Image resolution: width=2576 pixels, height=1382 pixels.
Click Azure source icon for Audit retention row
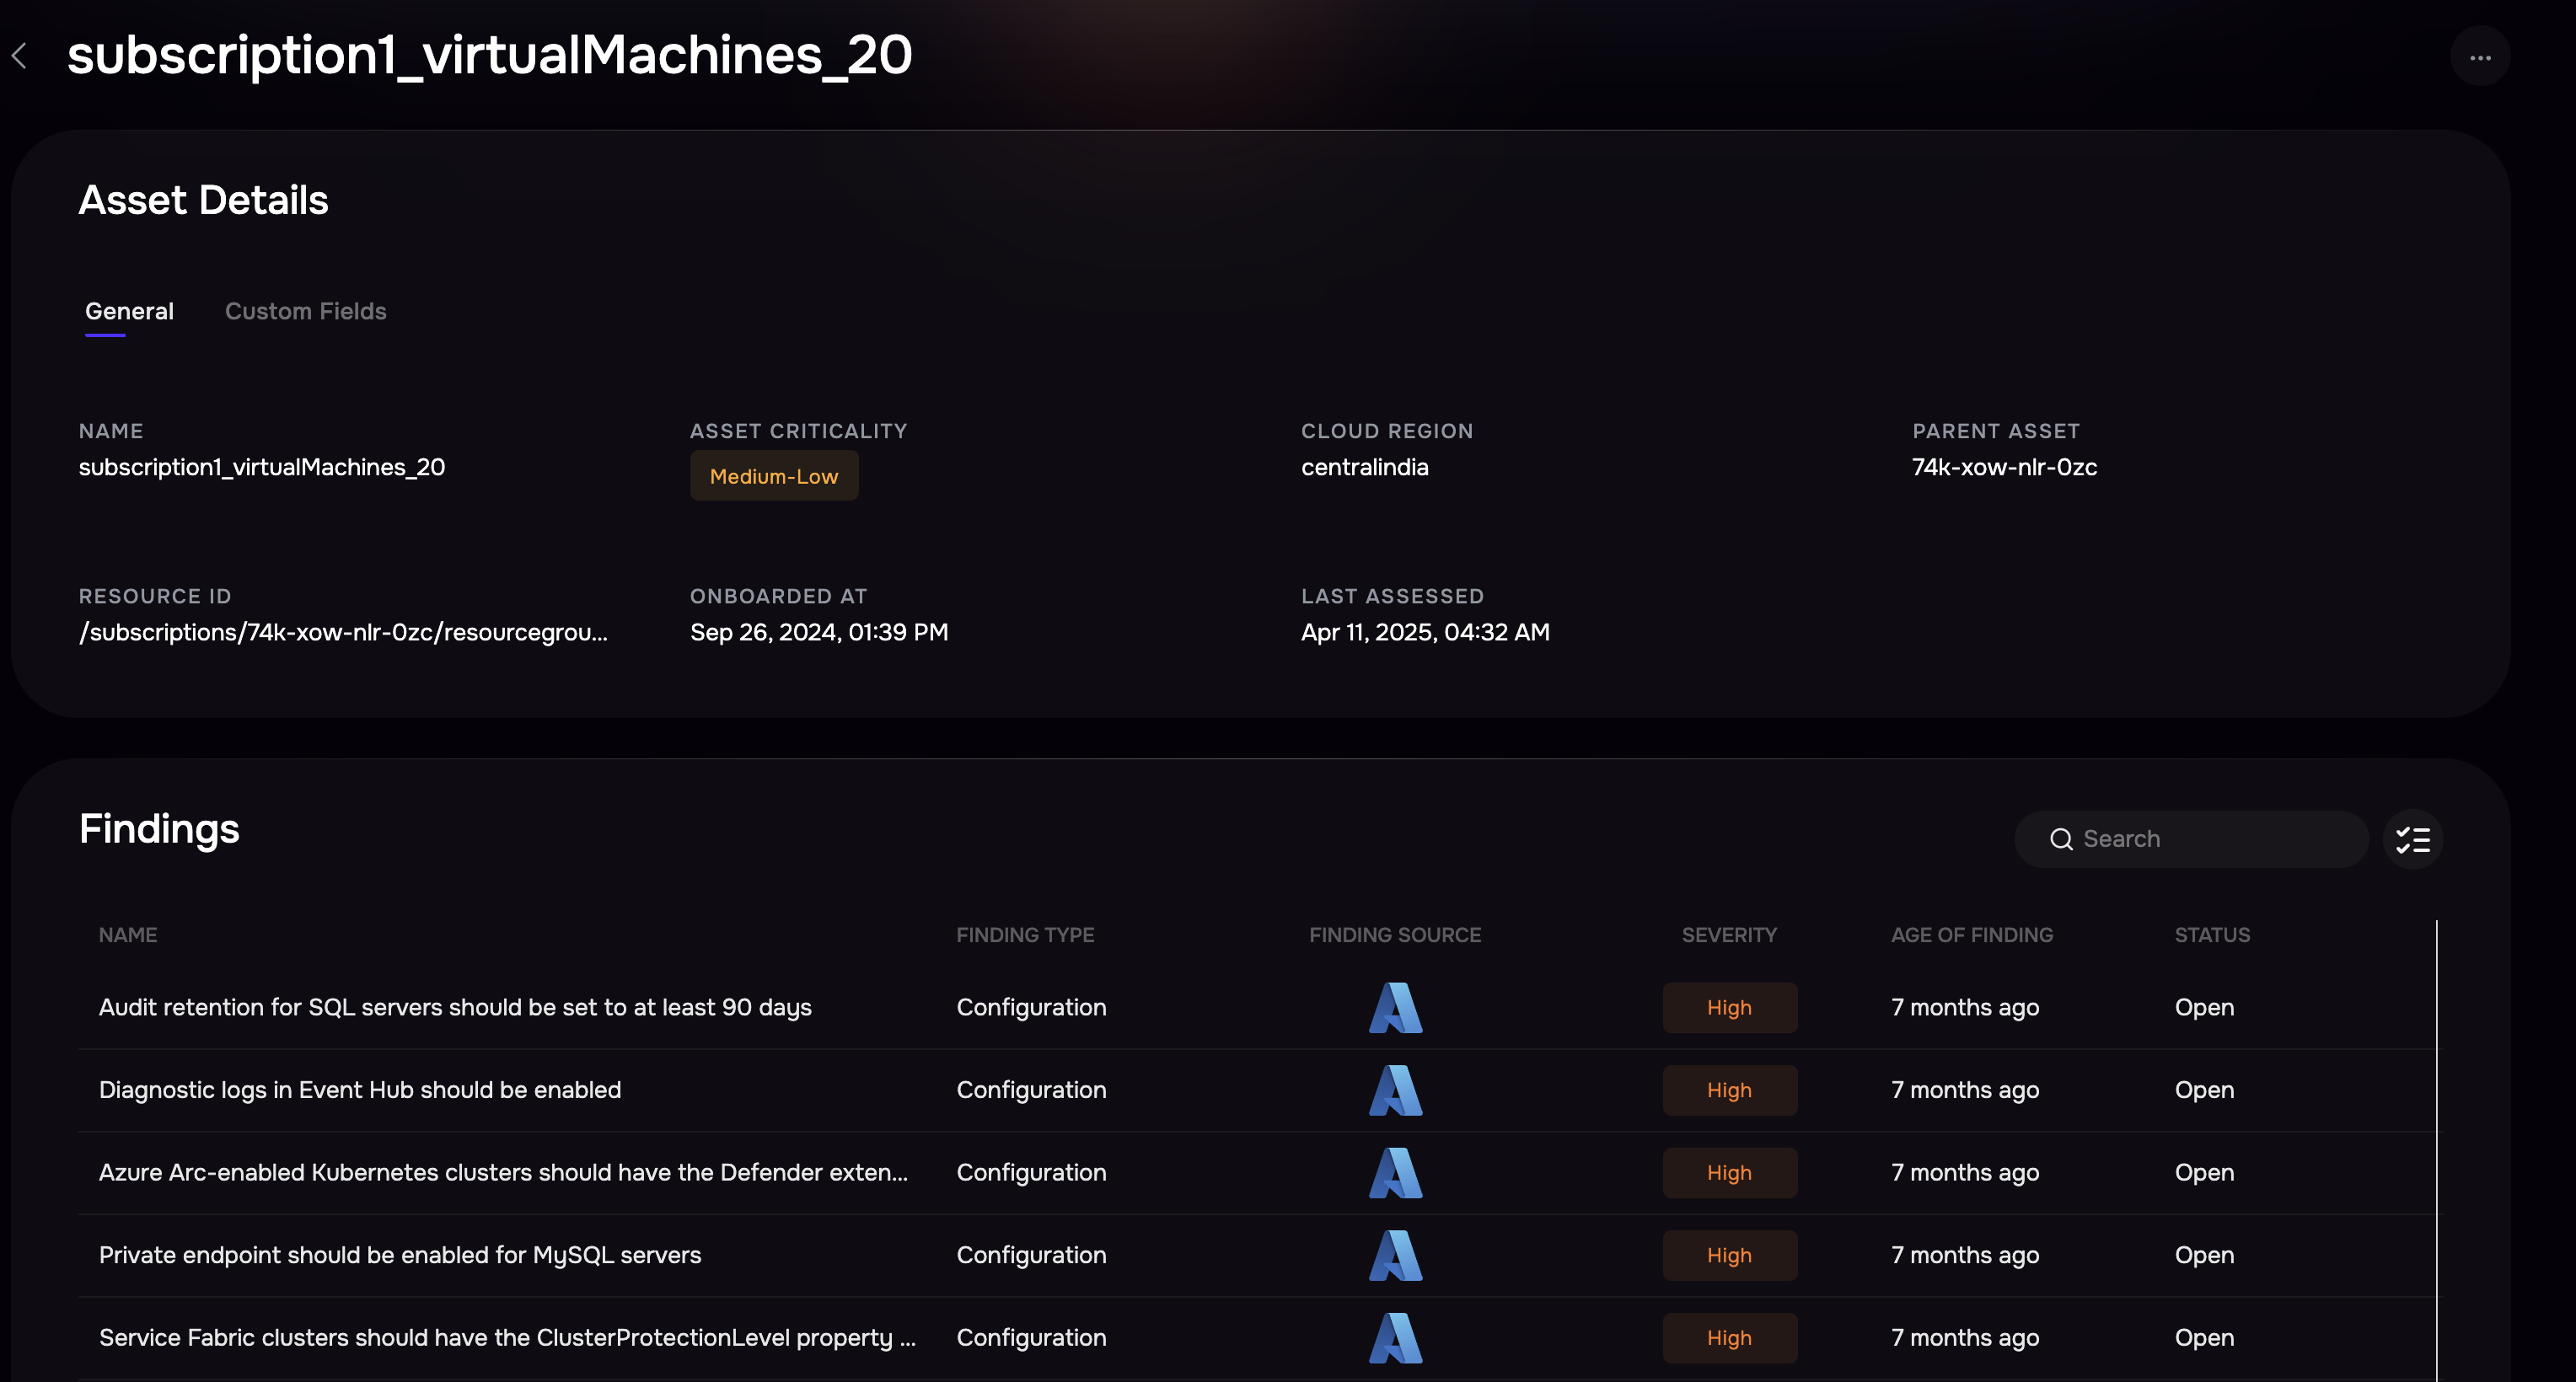(x=1395, y=1007)
